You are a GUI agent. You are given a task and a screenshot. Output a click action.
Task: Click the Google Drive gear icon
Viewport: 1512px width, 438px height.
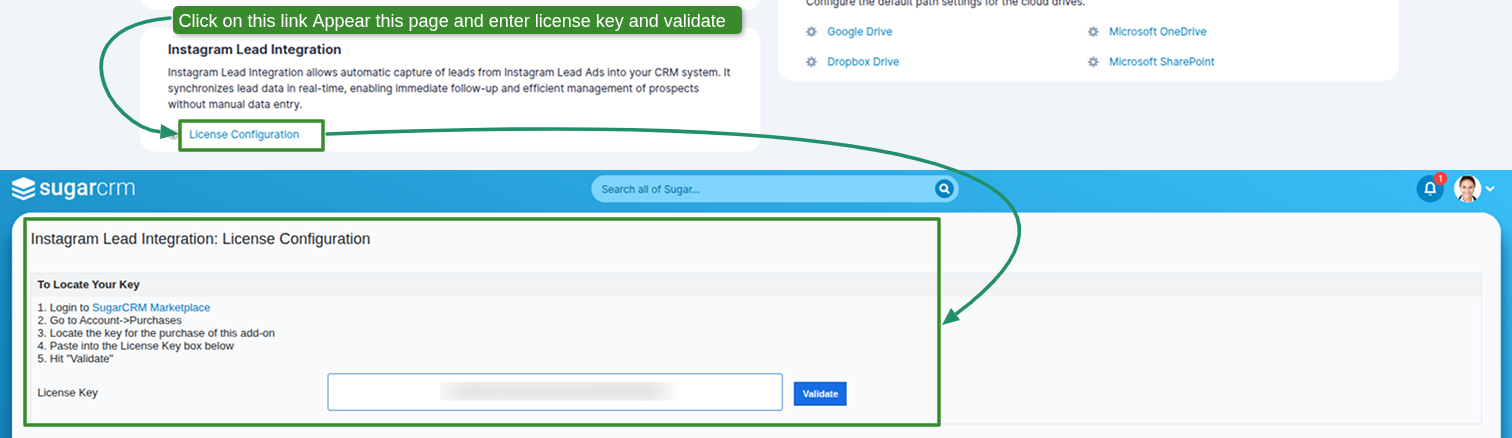(812, 32)
